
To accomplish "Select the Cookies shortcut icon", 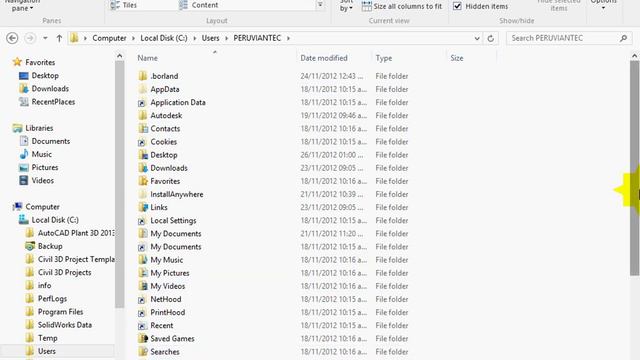I will [x=142, y=142].
